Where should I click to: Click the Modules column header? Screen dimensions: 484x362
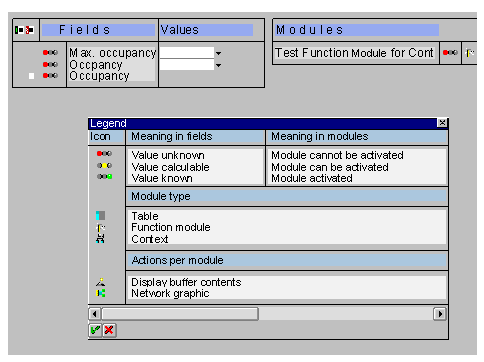pyautogui.click(x=357, y=30)
